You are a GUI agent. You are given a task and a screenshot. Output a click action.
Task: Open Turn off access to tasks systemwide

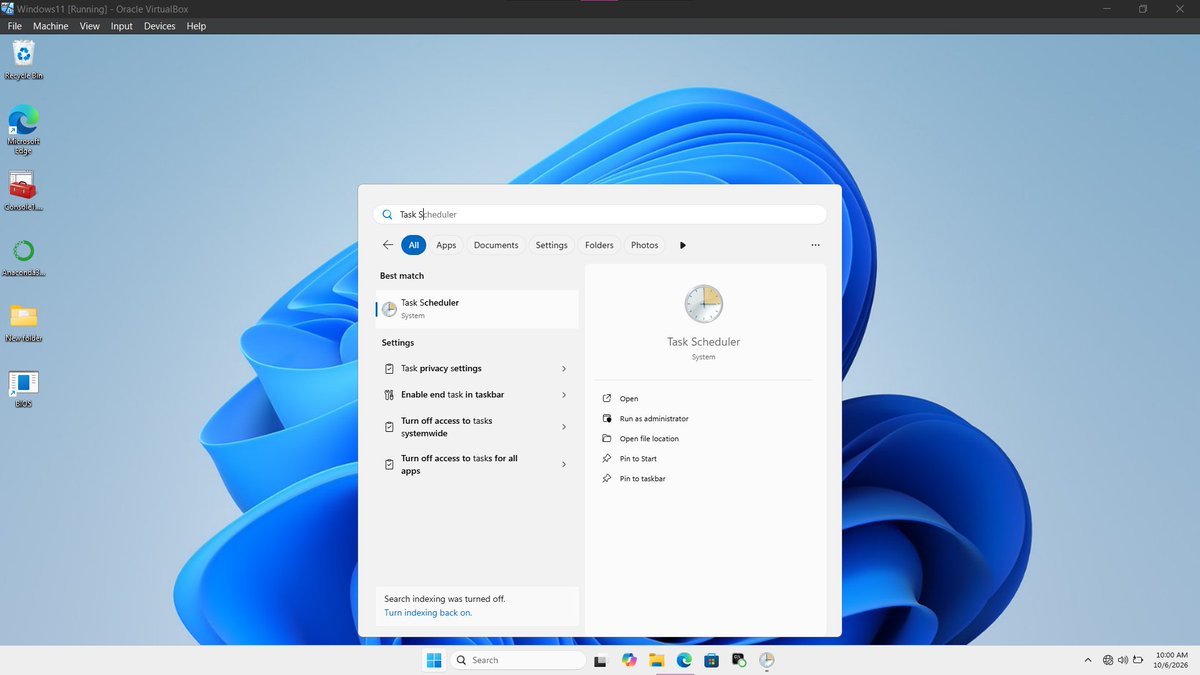[477, 427]
